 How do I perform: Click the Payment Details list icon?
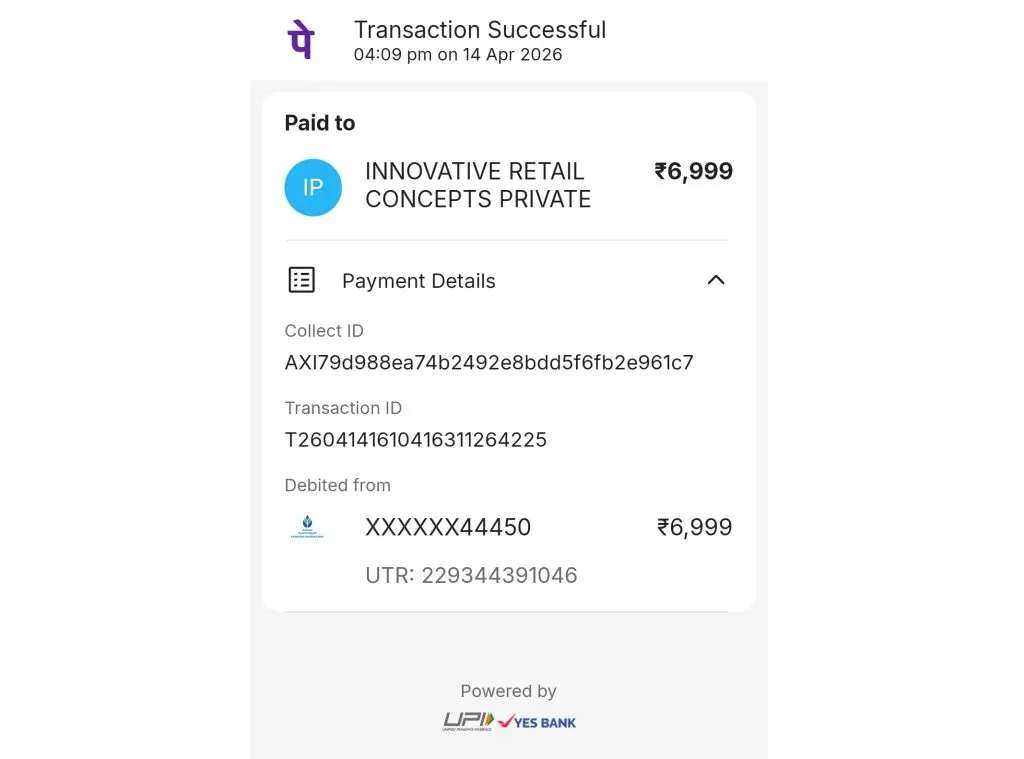301,280
